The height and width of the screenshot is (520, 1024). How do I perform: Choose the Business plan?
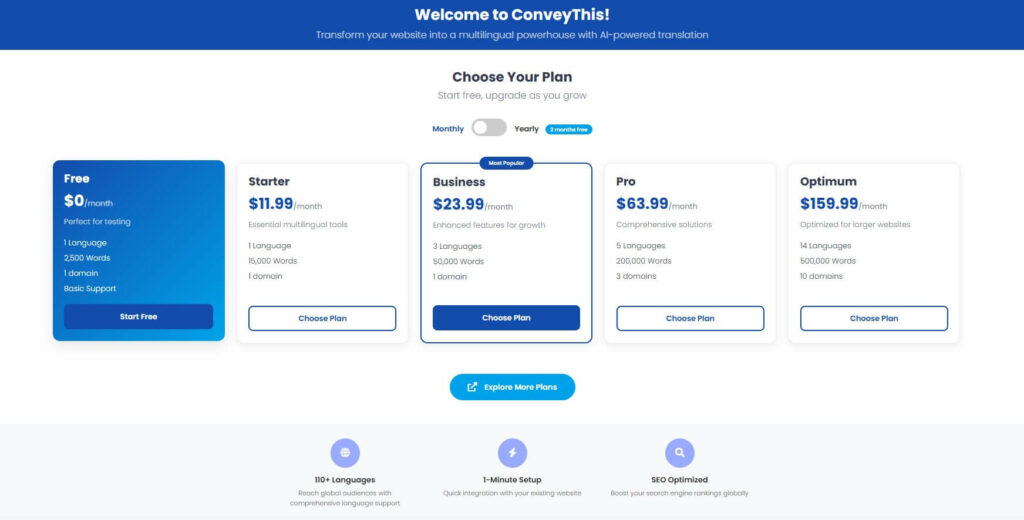(506, 318)
